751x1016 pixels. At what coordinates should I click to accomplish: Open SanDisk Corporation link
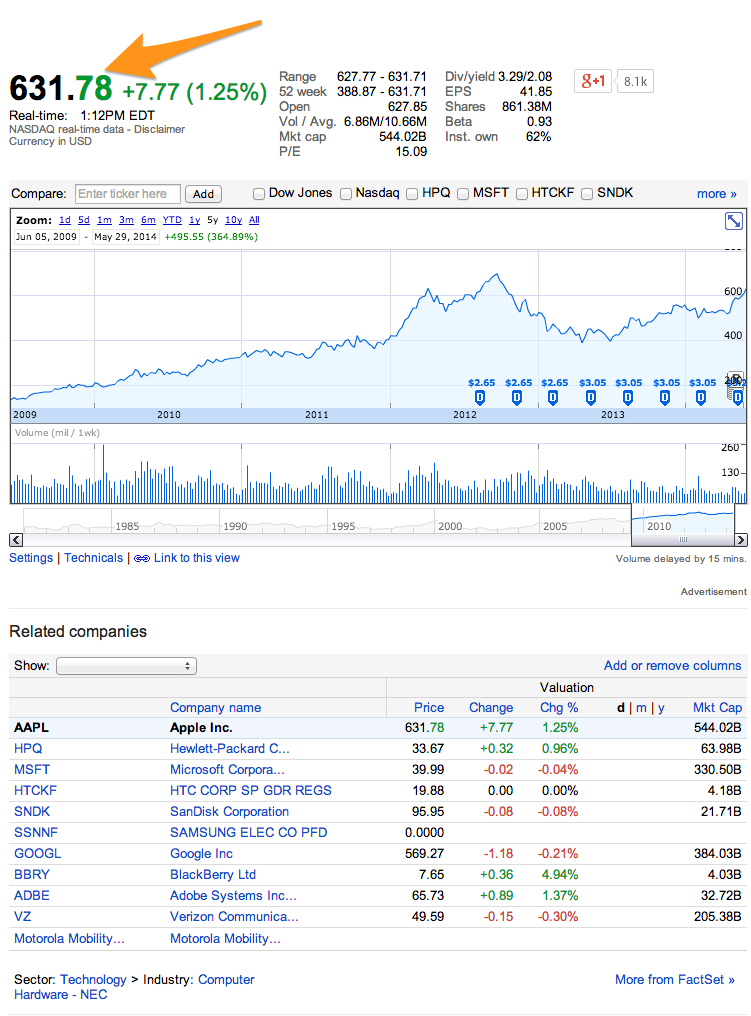tap(229, 811)
